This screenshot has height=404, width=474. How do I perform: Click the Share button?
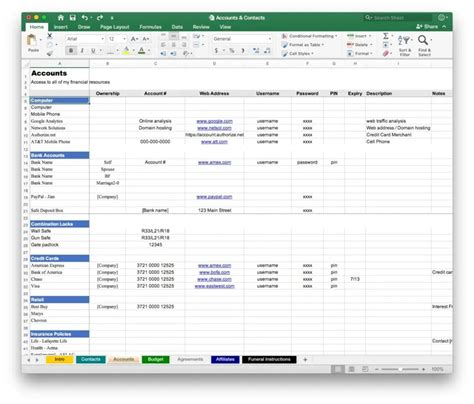427,27
